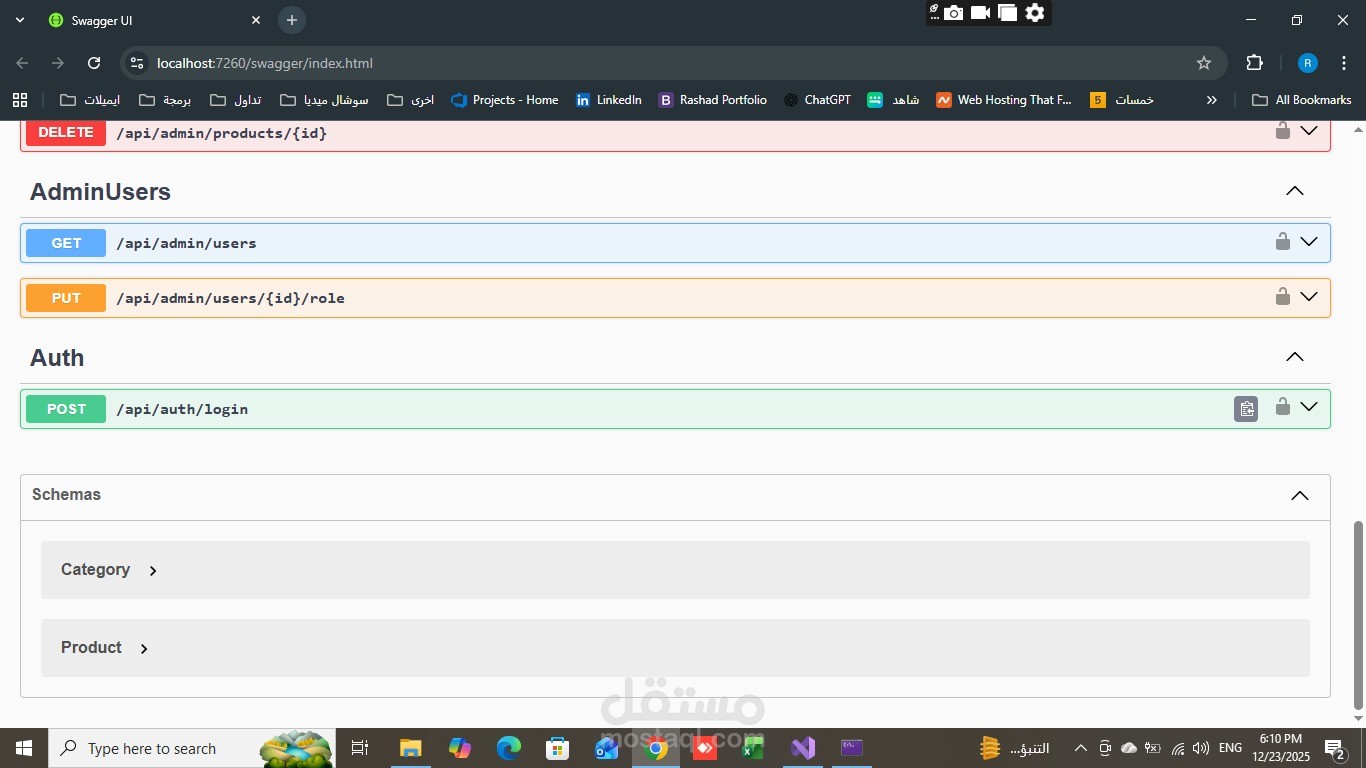Click the /api/auth/login path text
This screenshot has width=1366, height=768.
pos(182,409)
